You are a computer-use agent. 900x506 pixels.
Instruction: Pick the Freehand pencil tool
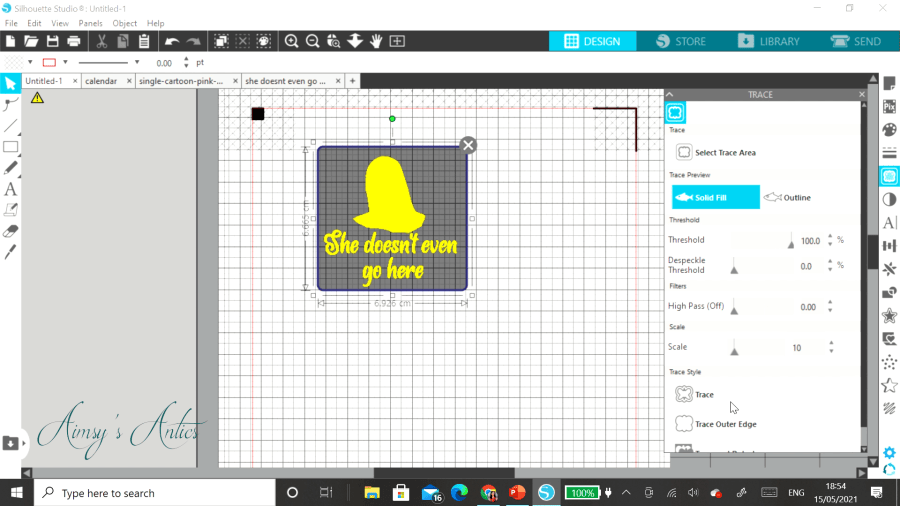coord(10,168)
